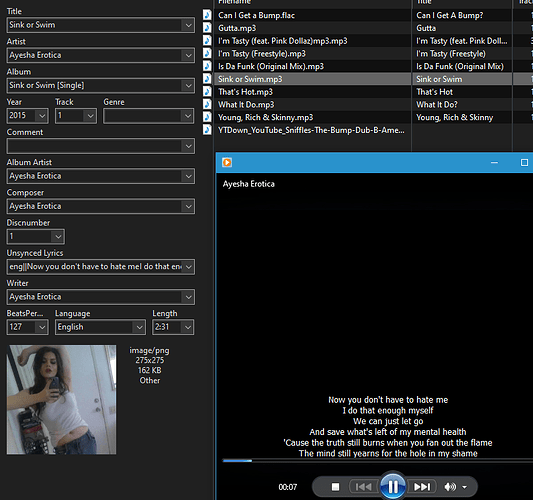Open the Album Artist dropdown
533x500 pixels.
point(188,176)
